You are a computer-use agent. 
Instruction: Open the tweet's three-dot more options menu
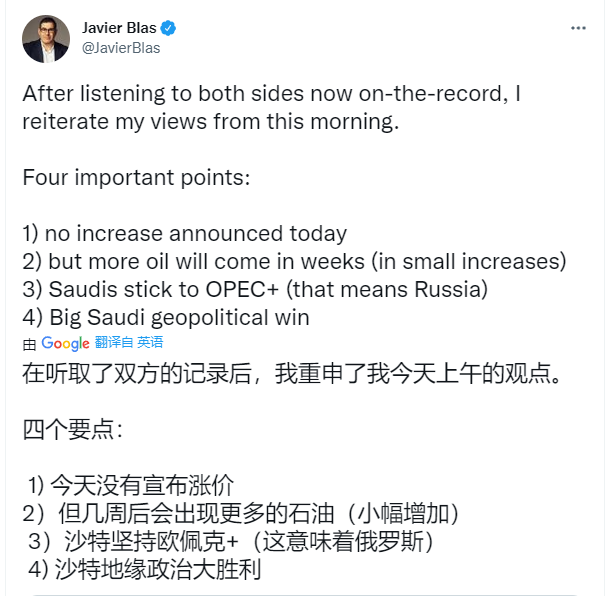(x=577, y=27)
